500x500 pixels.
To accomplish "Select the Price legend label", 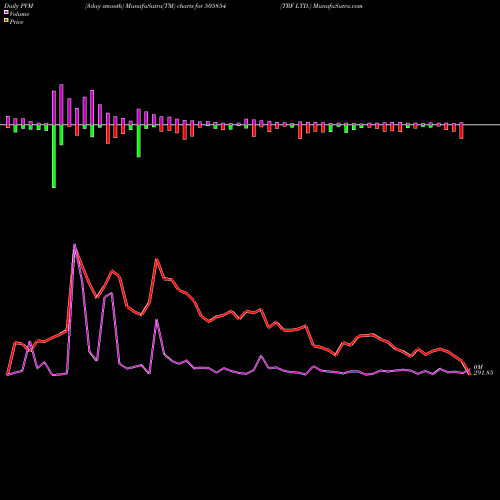I will tap(16, 22).
